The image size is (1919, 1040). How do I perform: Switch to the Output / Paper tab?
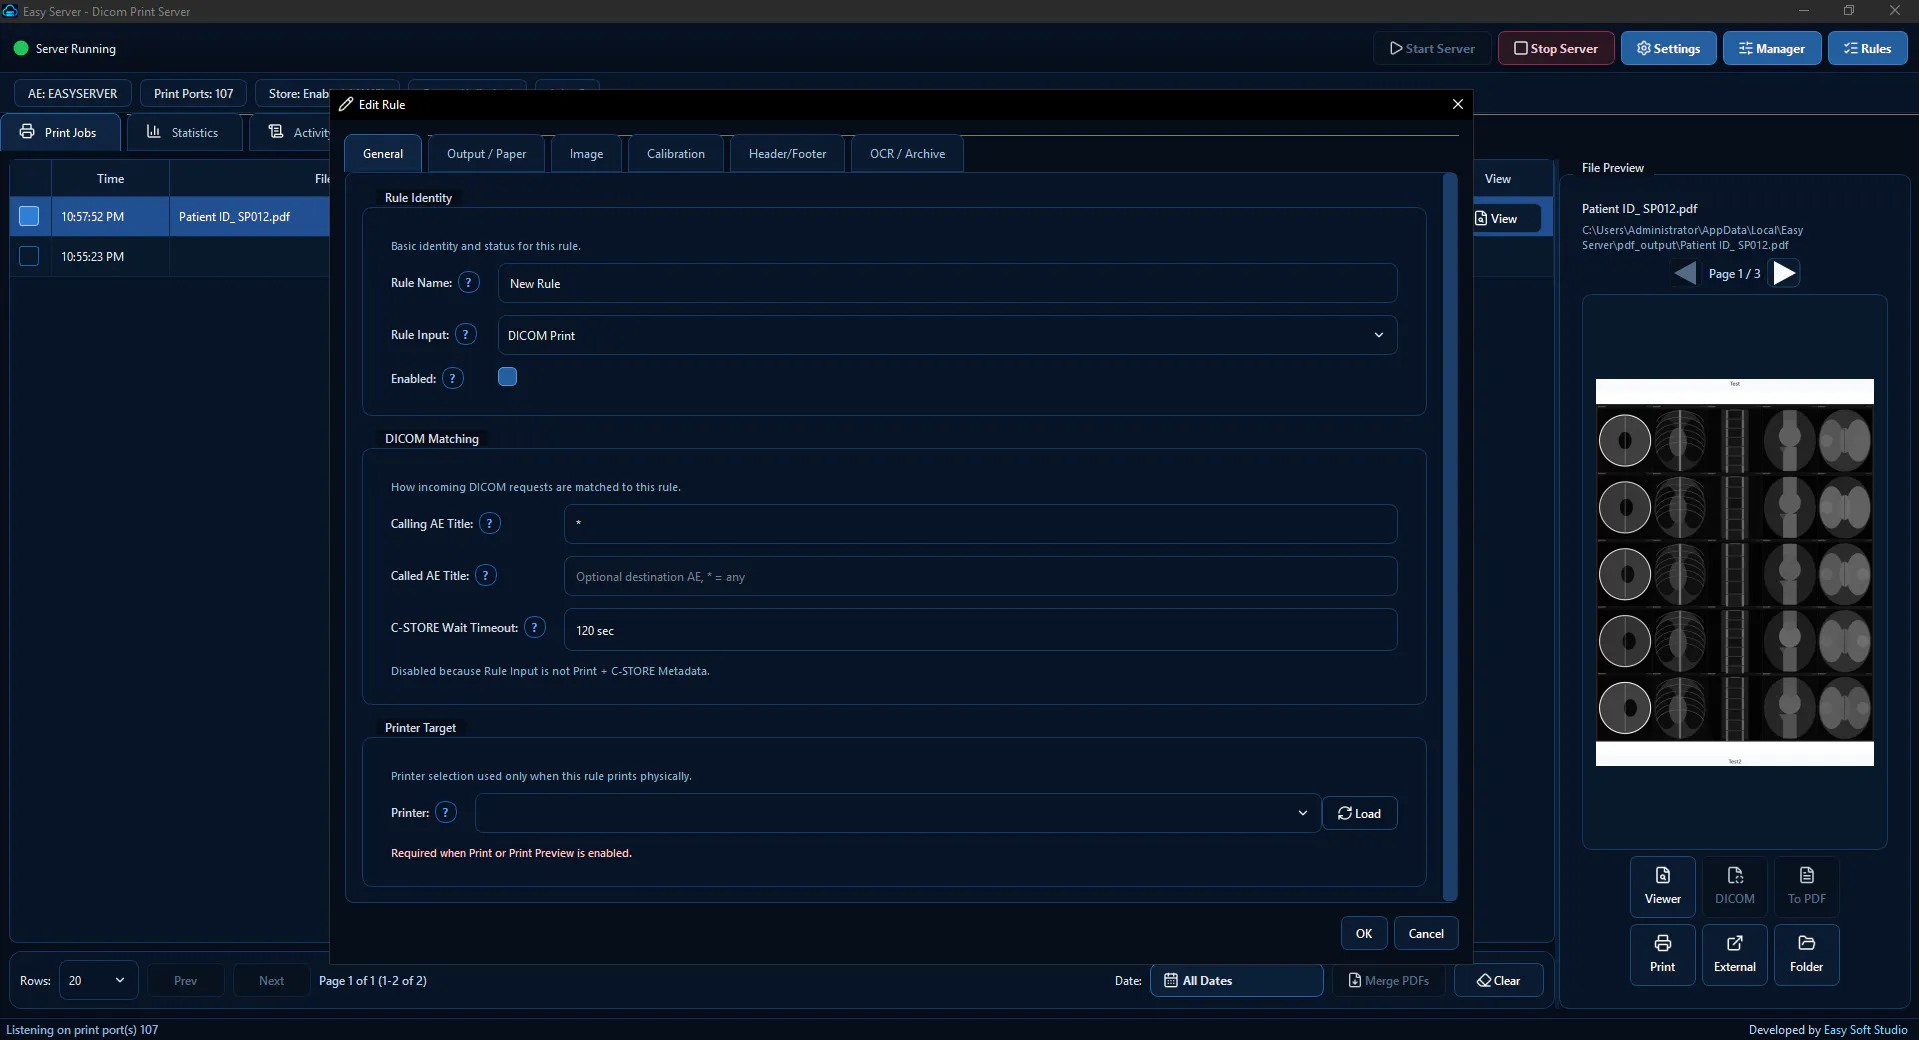[x=486, y=154]
